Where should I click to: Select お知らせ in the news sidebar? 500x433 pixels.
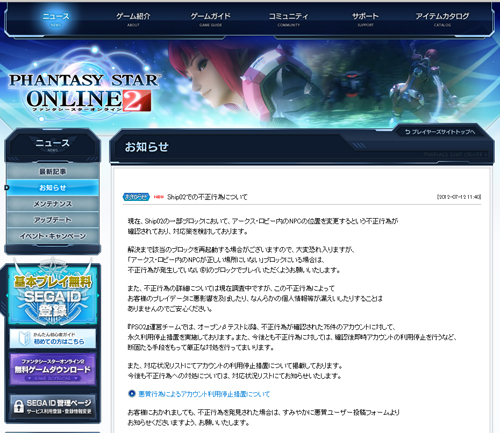click(x=53, y=188)
